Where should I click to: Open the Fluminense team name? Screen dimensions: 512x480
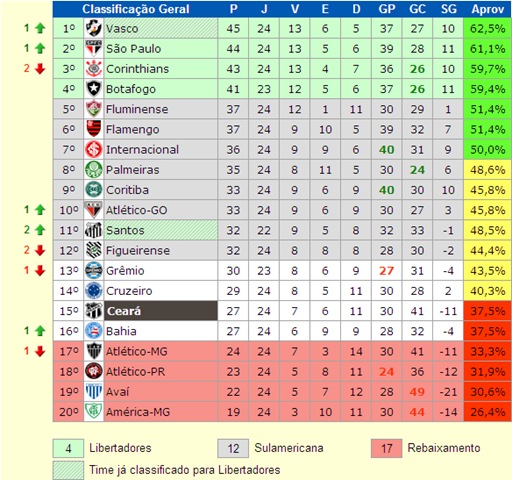pos(137,109)
